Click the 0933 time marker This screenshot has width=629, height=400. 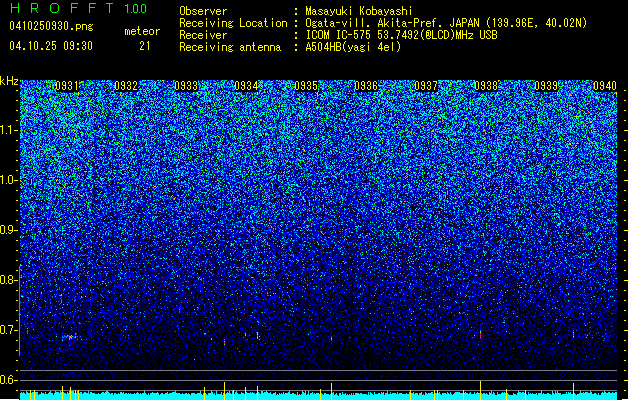pyautogui.click(x=187, y=86)
